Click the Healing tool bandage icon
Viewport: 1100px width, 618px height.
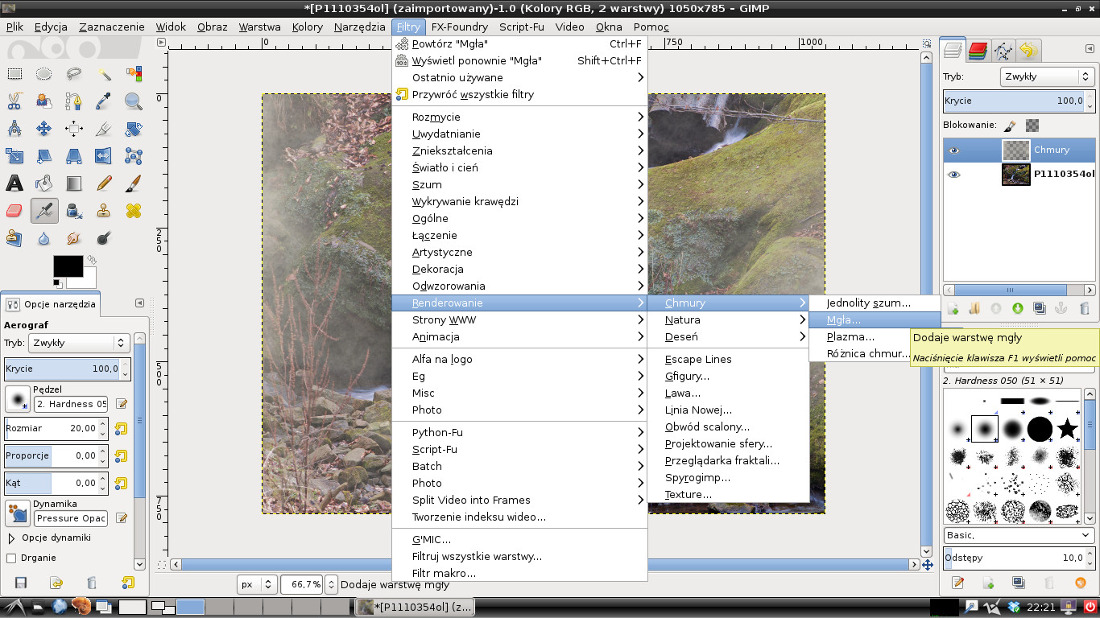[x=133, y=210]
